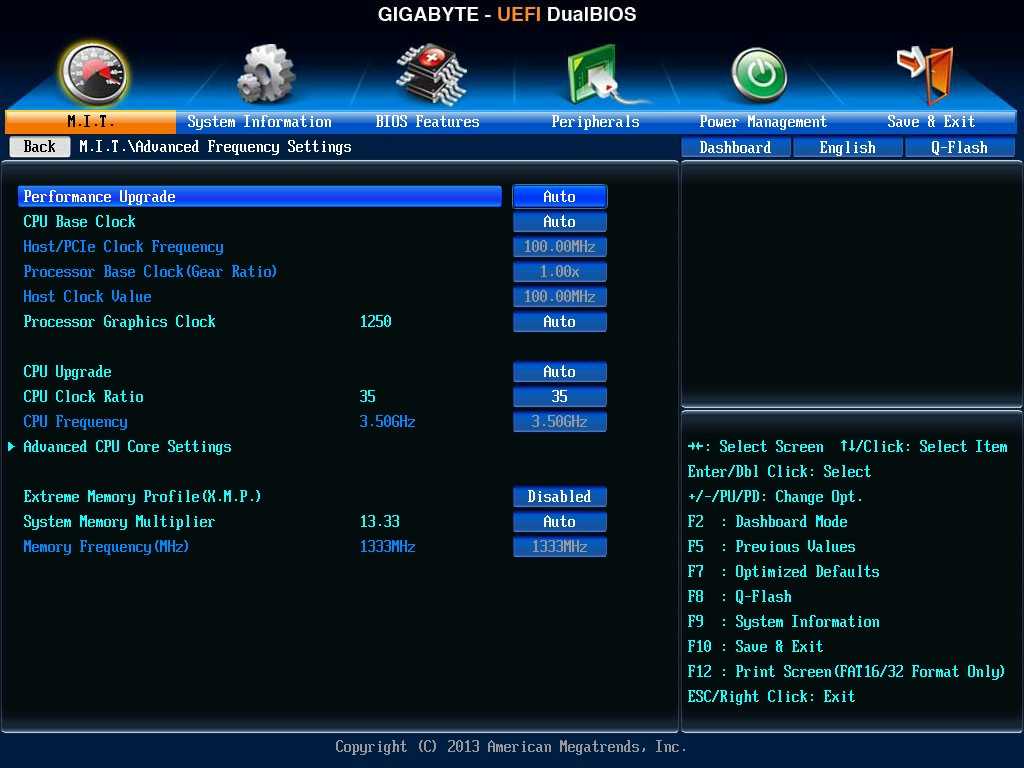Change language via English button

pyautogui.click(x=847, y=147)
